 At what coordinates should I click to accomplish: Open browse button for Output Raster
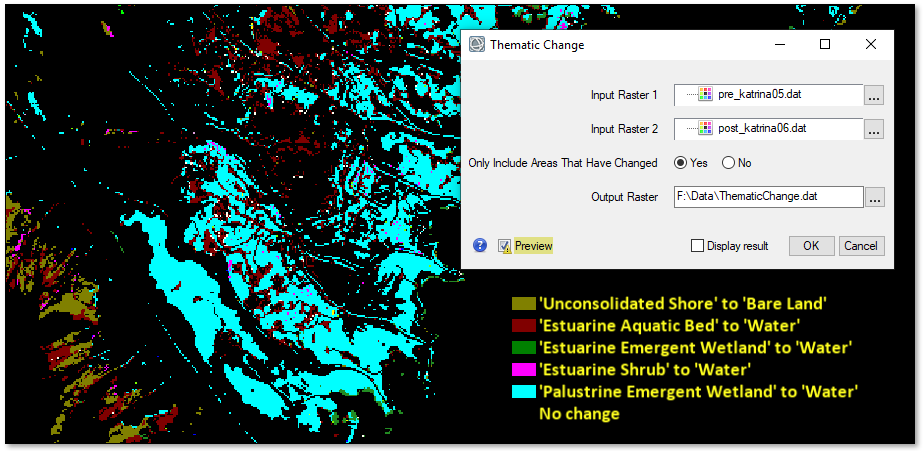[x=874, y=197]
